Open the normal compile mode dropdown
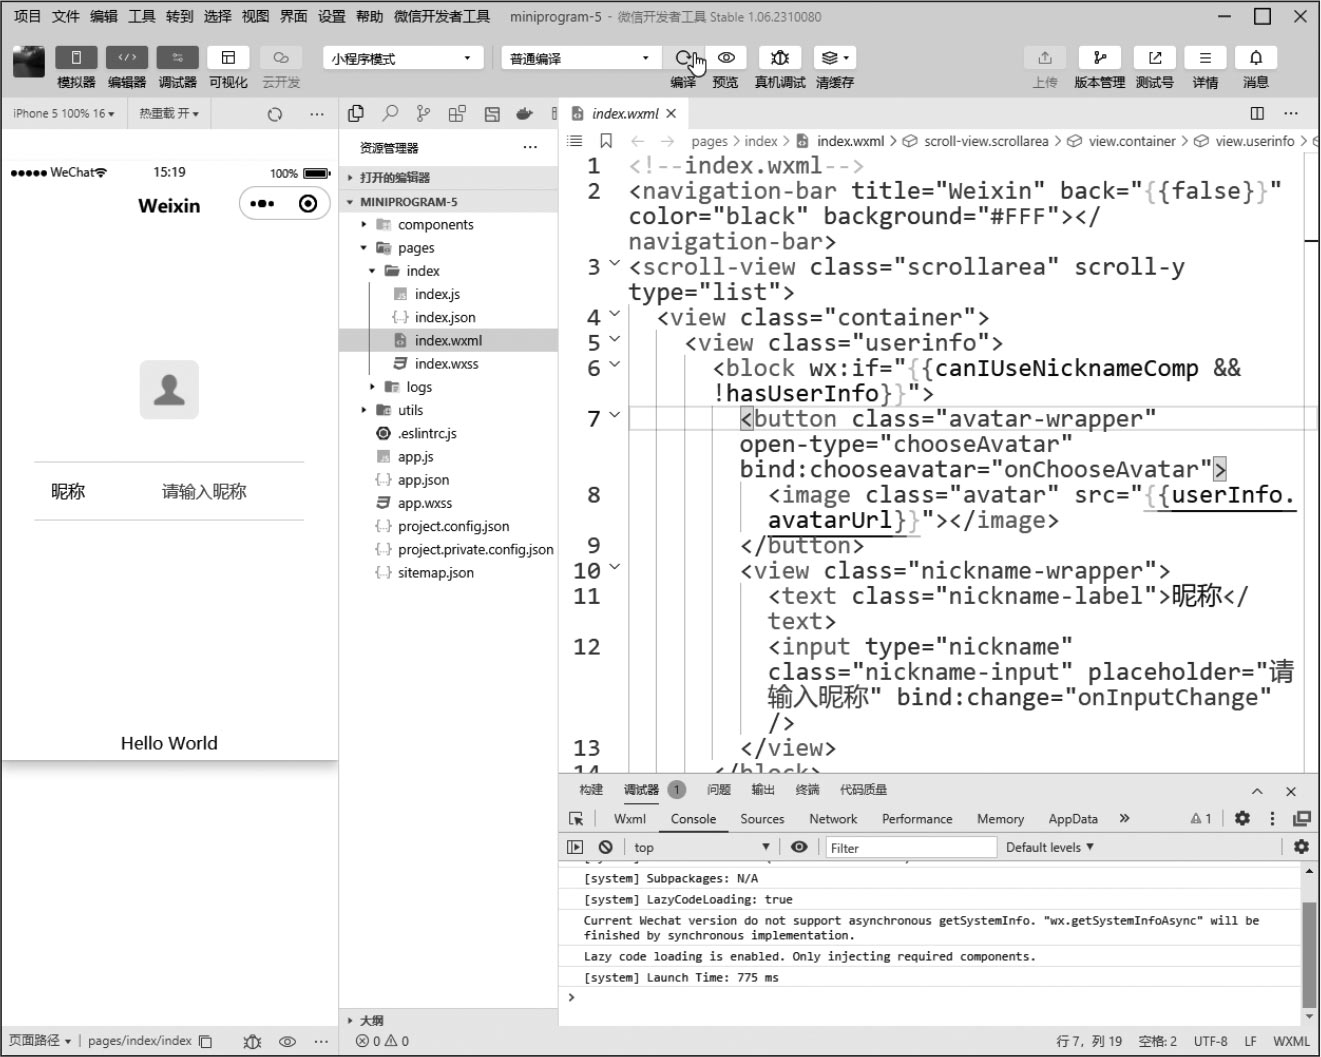 (x=581, y=58)
